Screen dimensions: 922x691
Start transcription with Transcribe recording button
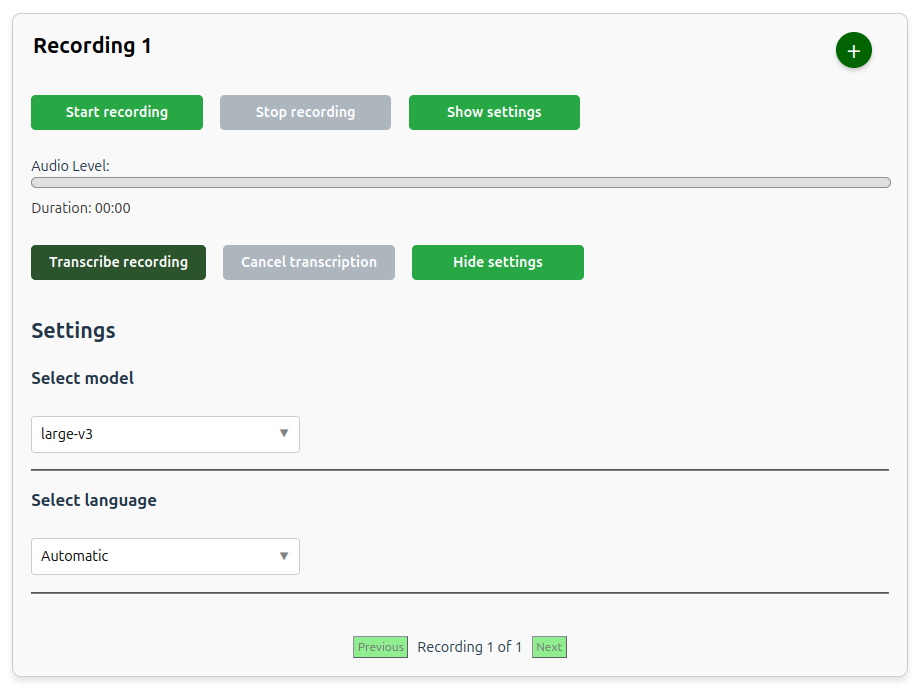tap(118, 262)
